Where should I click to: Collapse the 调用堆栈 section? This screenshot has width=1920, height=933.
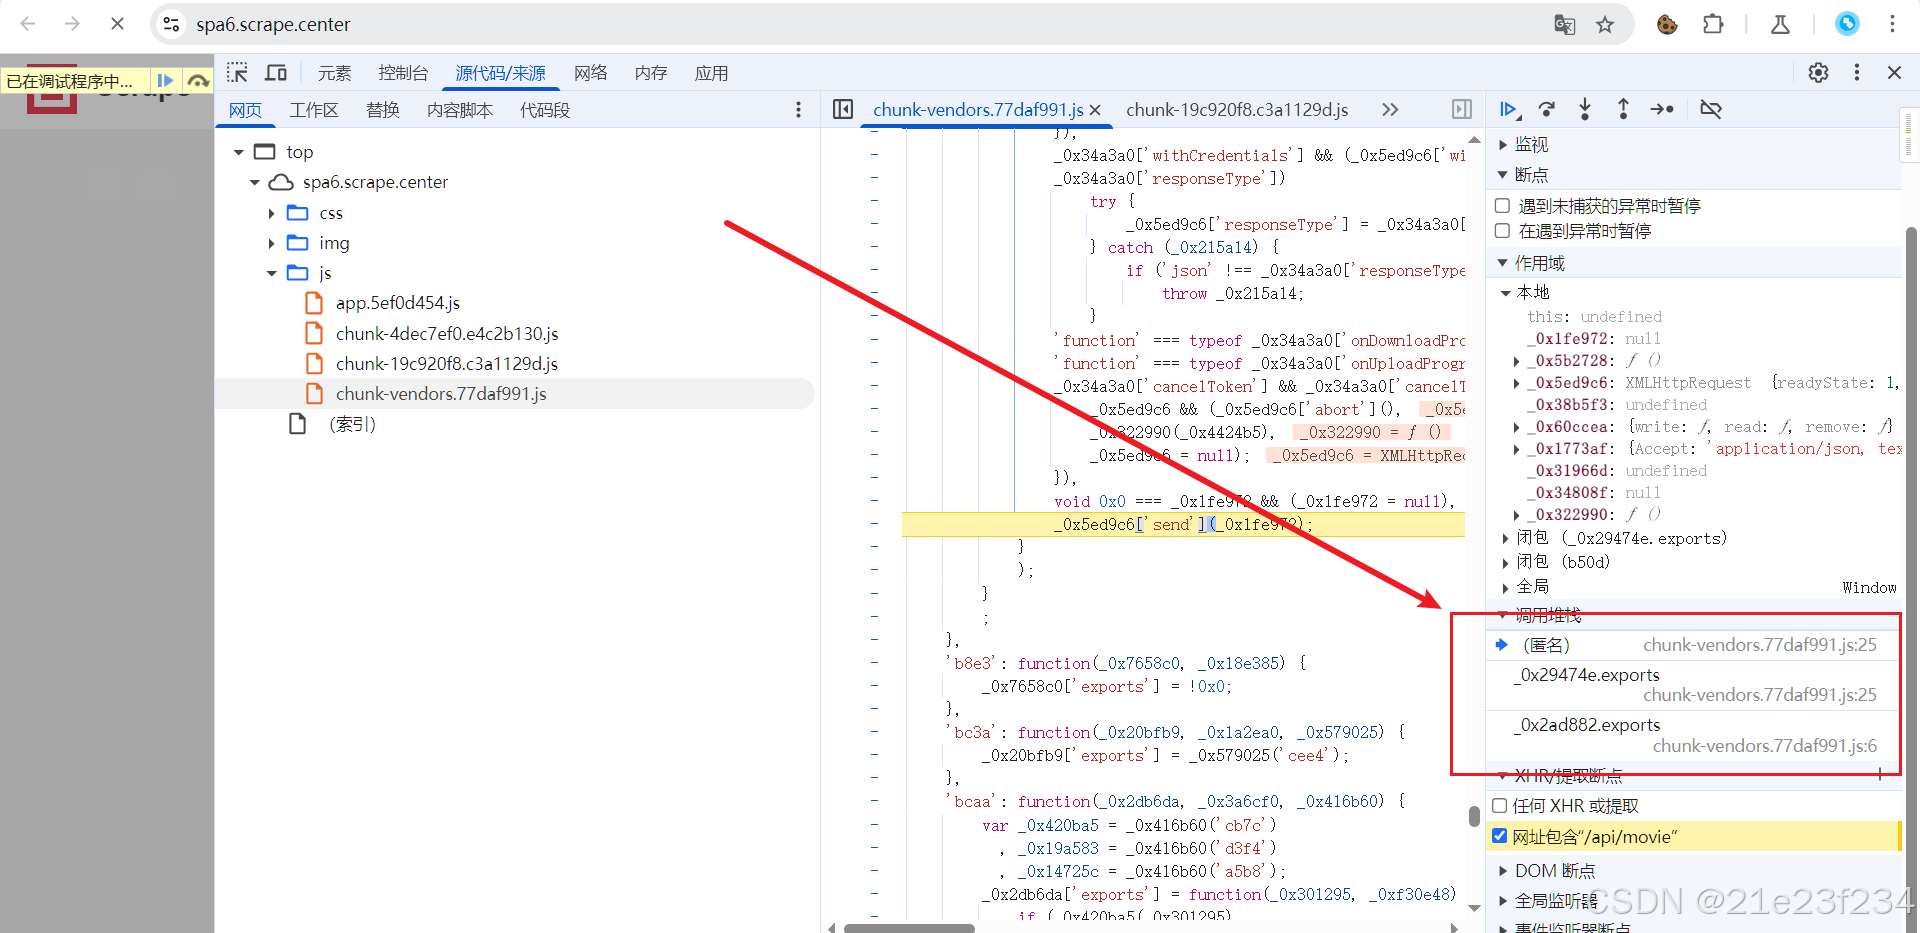1505,615
